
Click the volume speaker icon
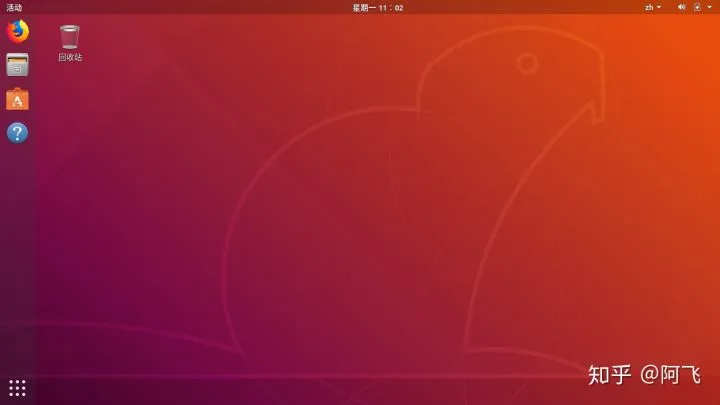click(681, 7)
